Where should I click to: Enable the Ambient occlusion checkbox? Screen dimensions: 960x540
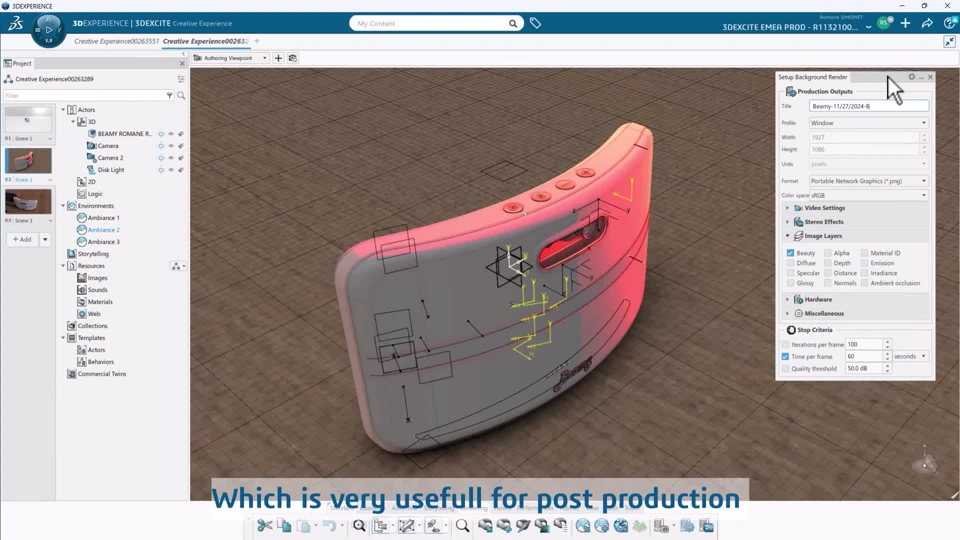(x=864, y=283)
